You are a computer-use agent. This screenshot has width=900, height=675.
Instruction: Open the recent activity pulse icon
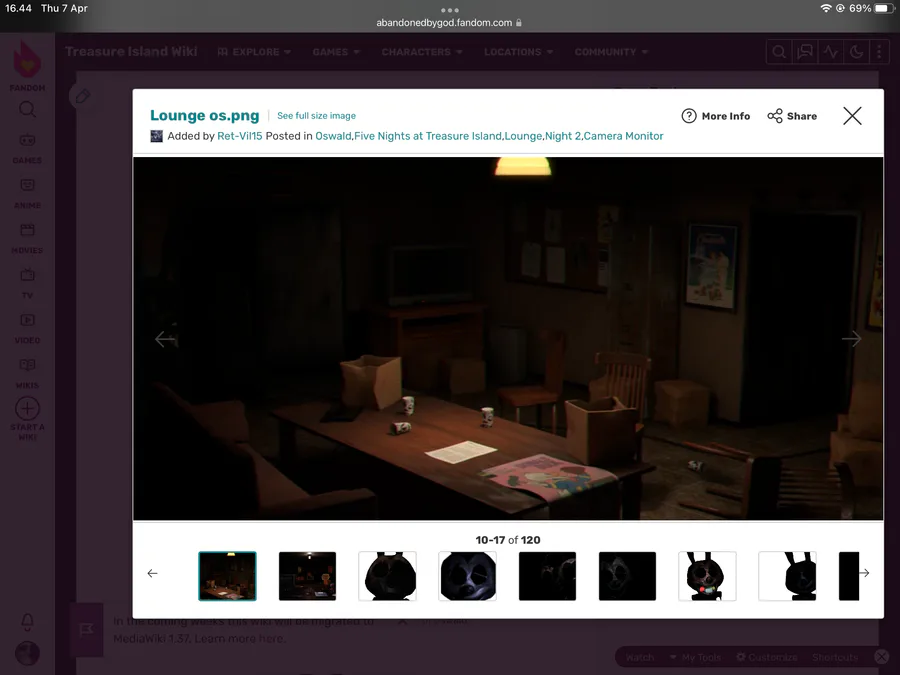[x=831, y=52]
